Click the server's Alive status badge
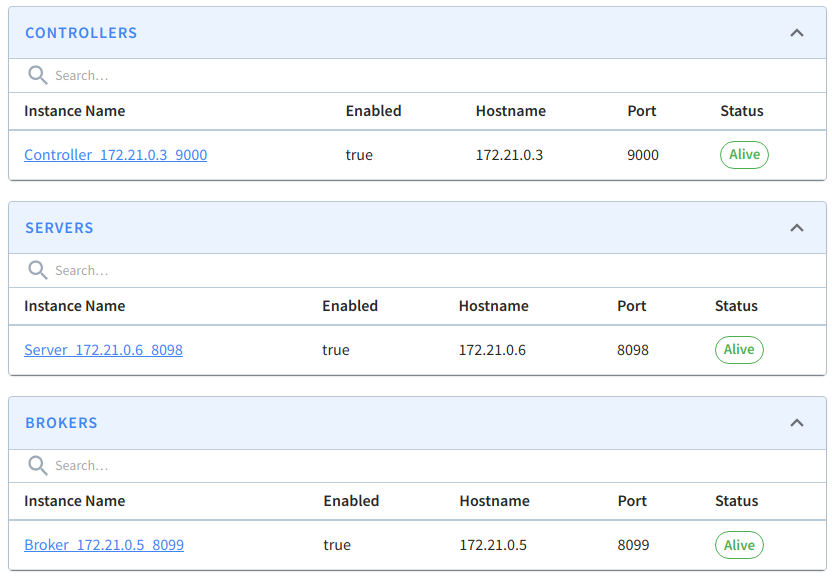832x583 pixels. (x=739, y=350)
